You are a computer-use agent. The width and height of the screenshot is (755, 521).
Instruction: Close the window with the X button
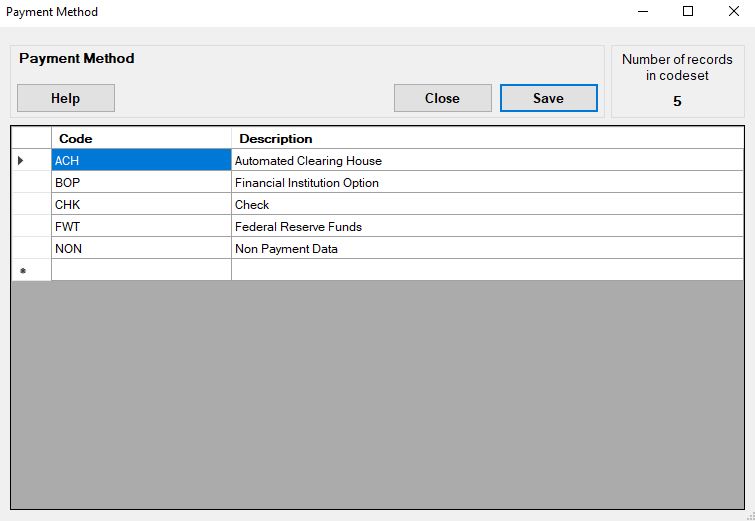733,12
